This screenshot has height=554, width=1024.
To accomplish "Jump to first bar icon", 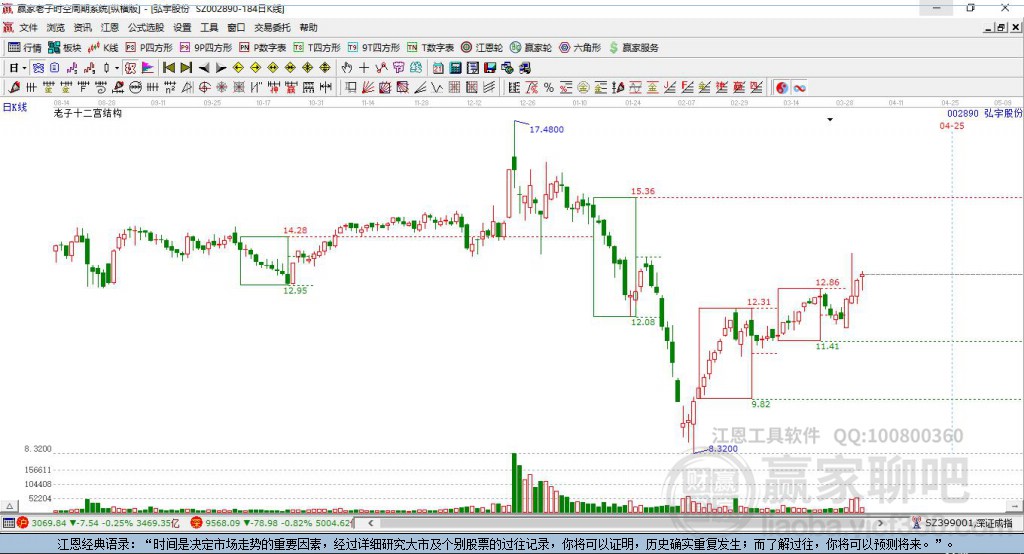I will click(x=168, y=68).
